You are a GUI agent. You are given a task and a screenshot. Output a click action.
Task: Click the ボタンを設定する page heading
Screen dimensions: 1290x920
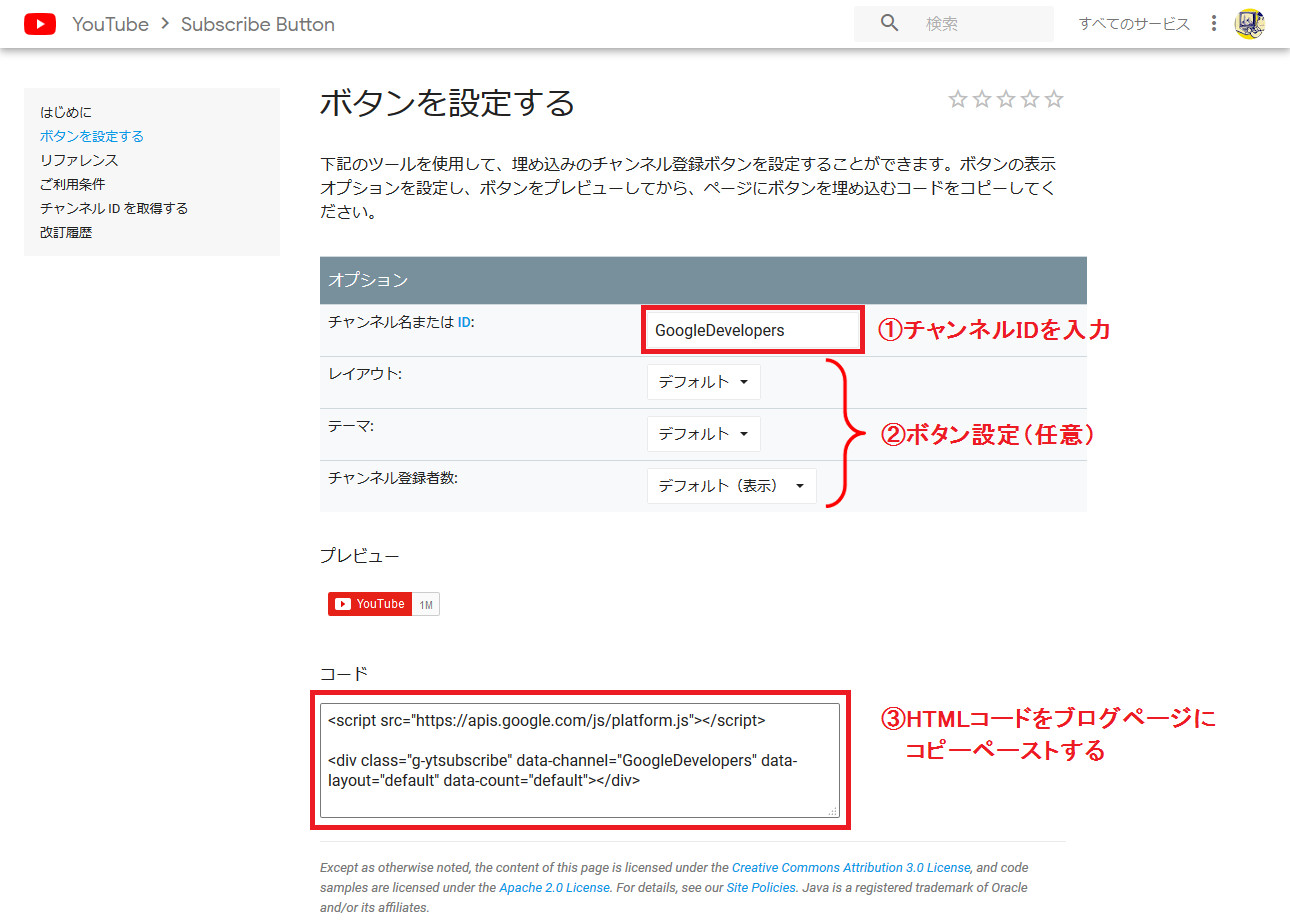tap(448, 103)
